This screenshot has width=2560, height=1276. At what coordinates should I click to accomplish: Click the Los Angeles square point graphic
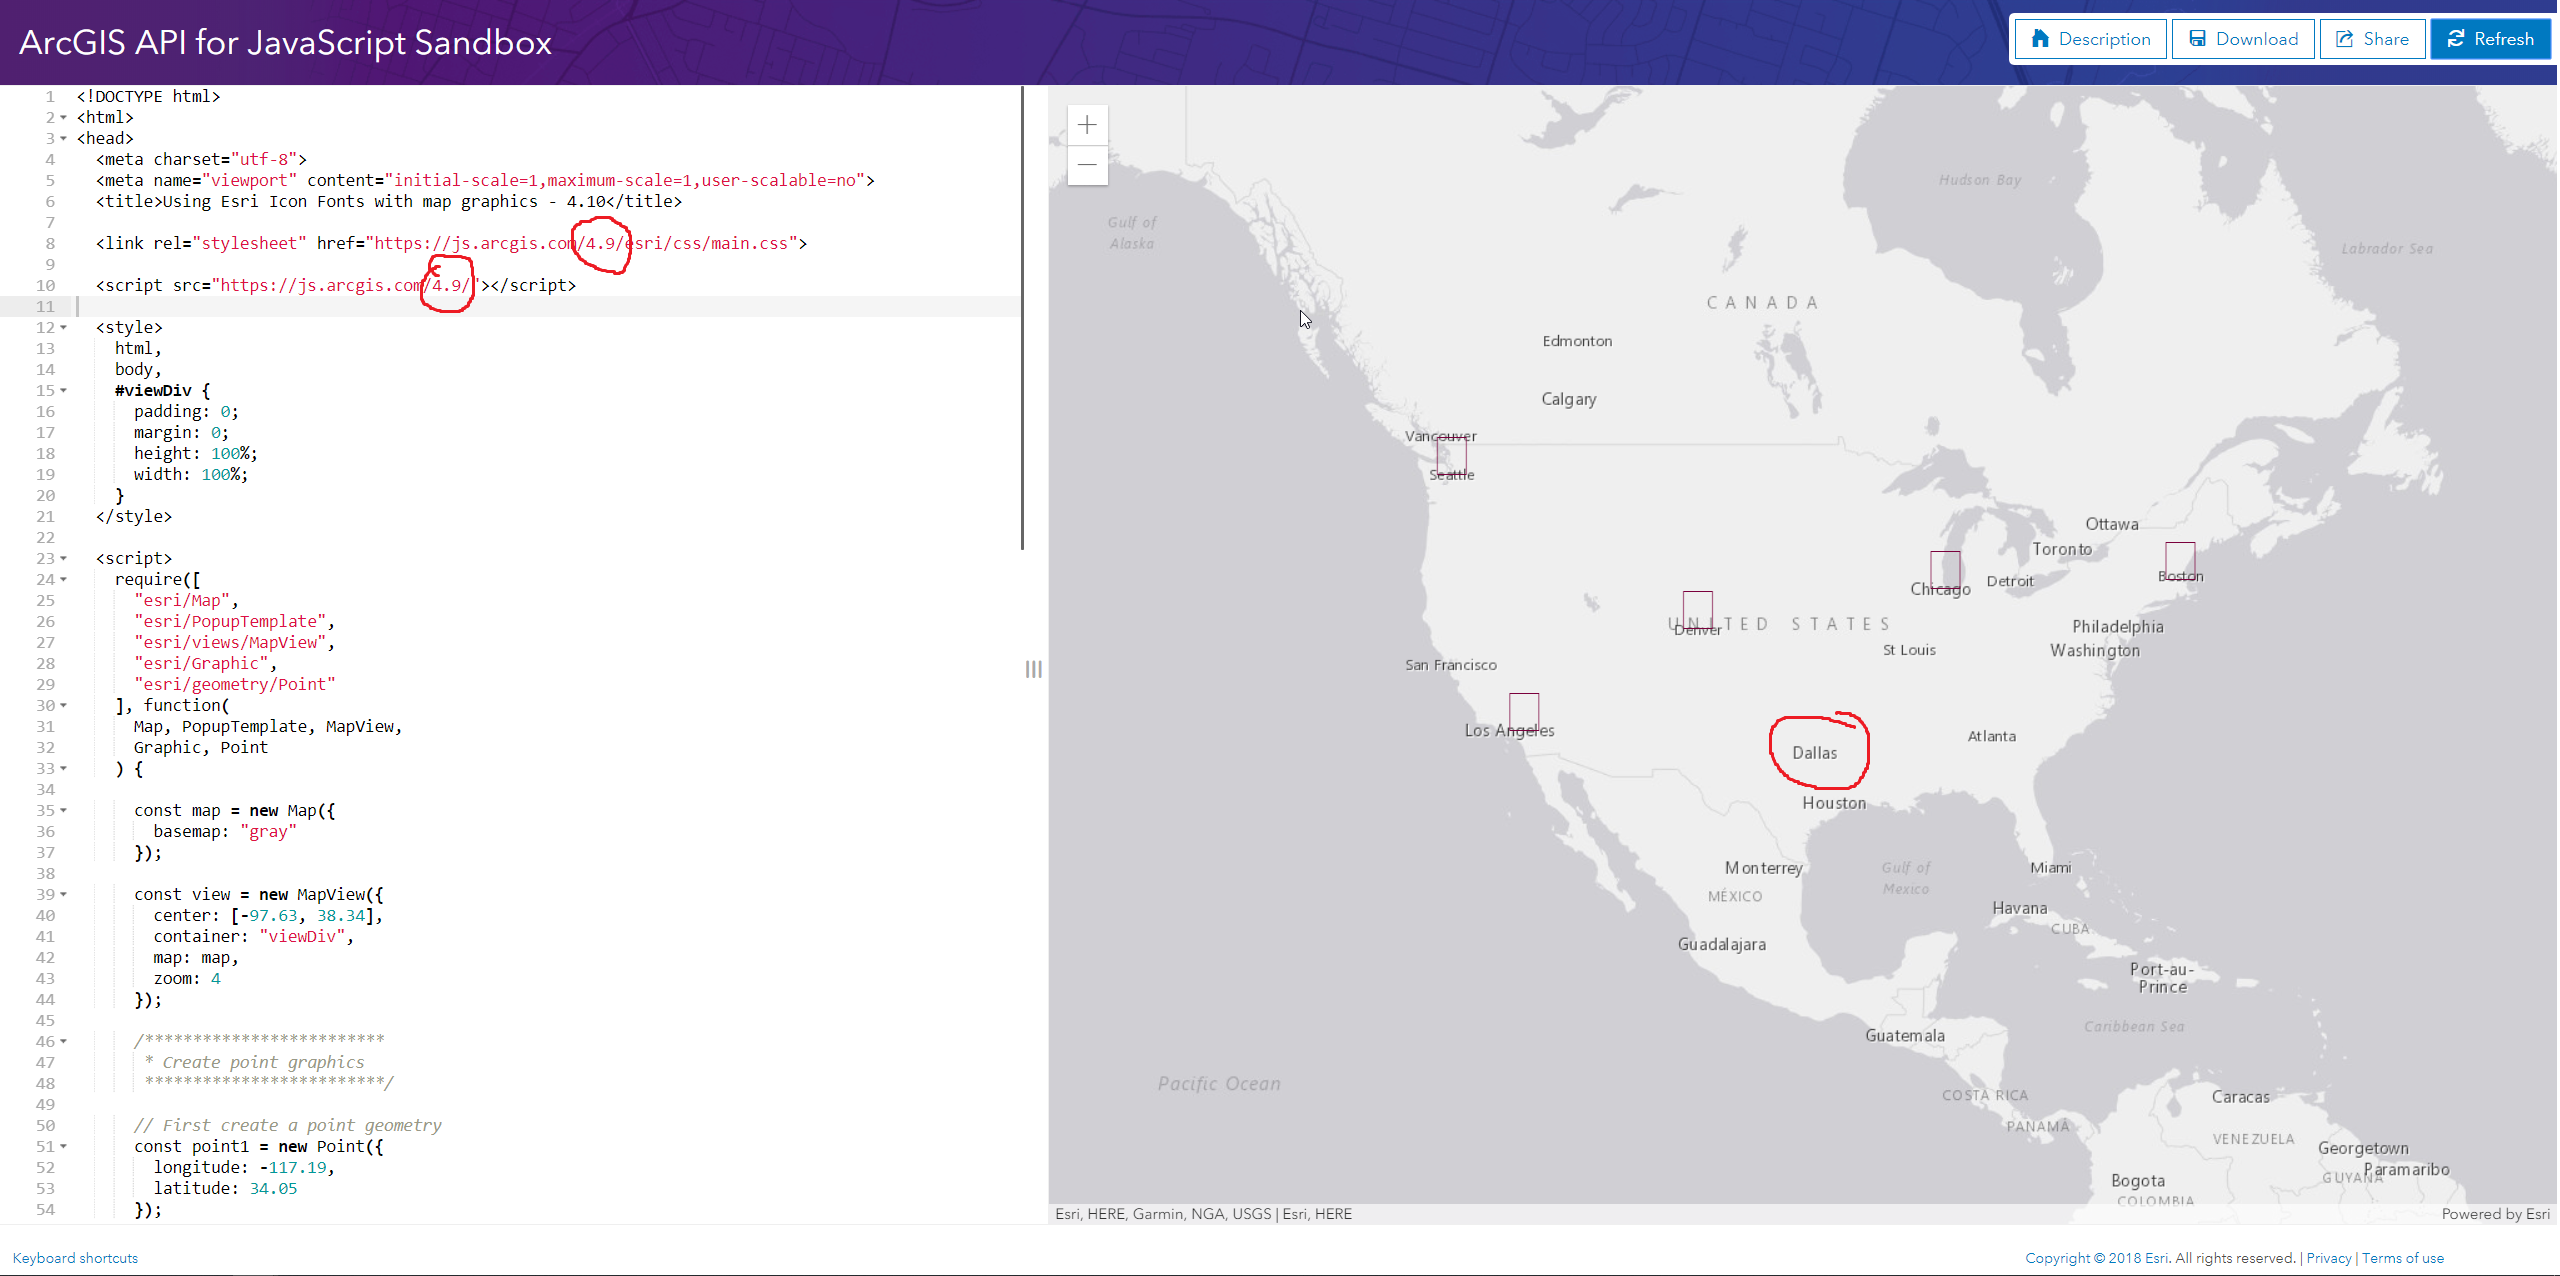point(1524,712)
